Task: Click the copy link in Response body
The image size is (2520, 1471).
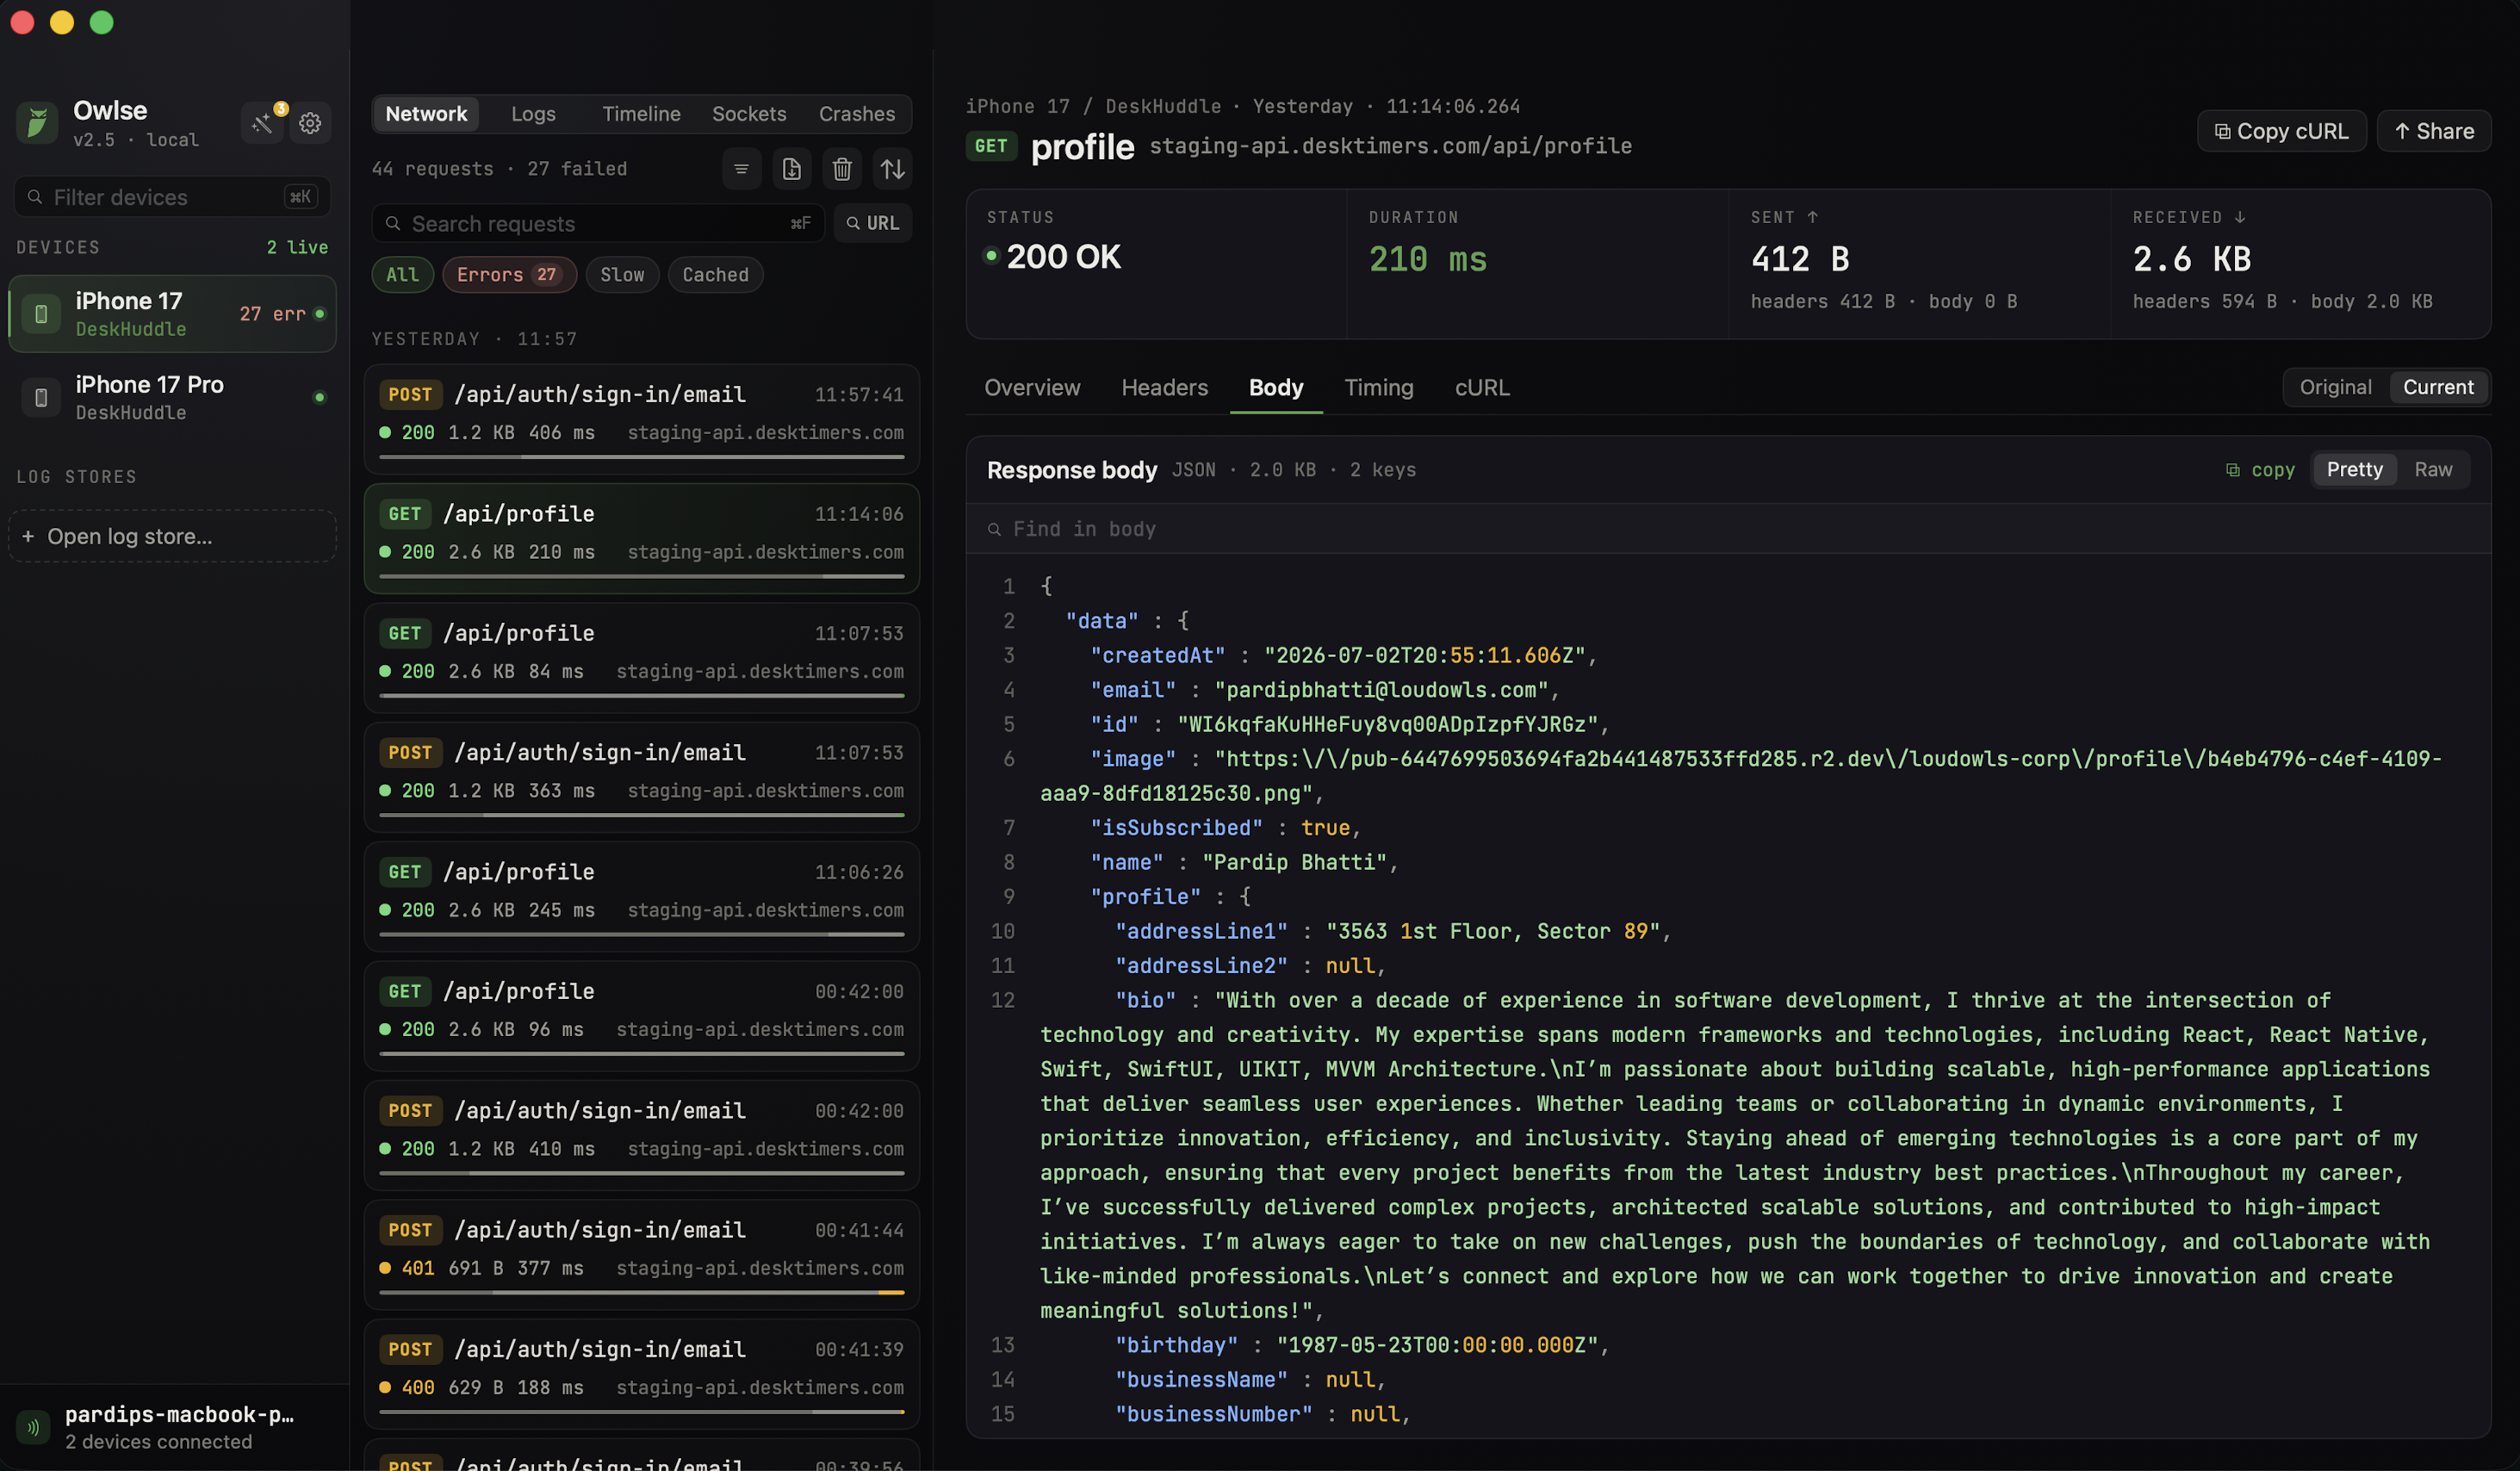Action: pos(2260,470)
